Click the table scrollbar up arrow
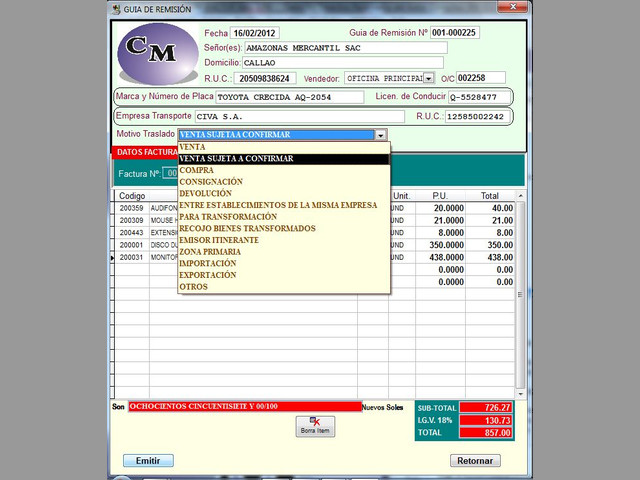Screen dimensions: 640x480 coord(521,196)
